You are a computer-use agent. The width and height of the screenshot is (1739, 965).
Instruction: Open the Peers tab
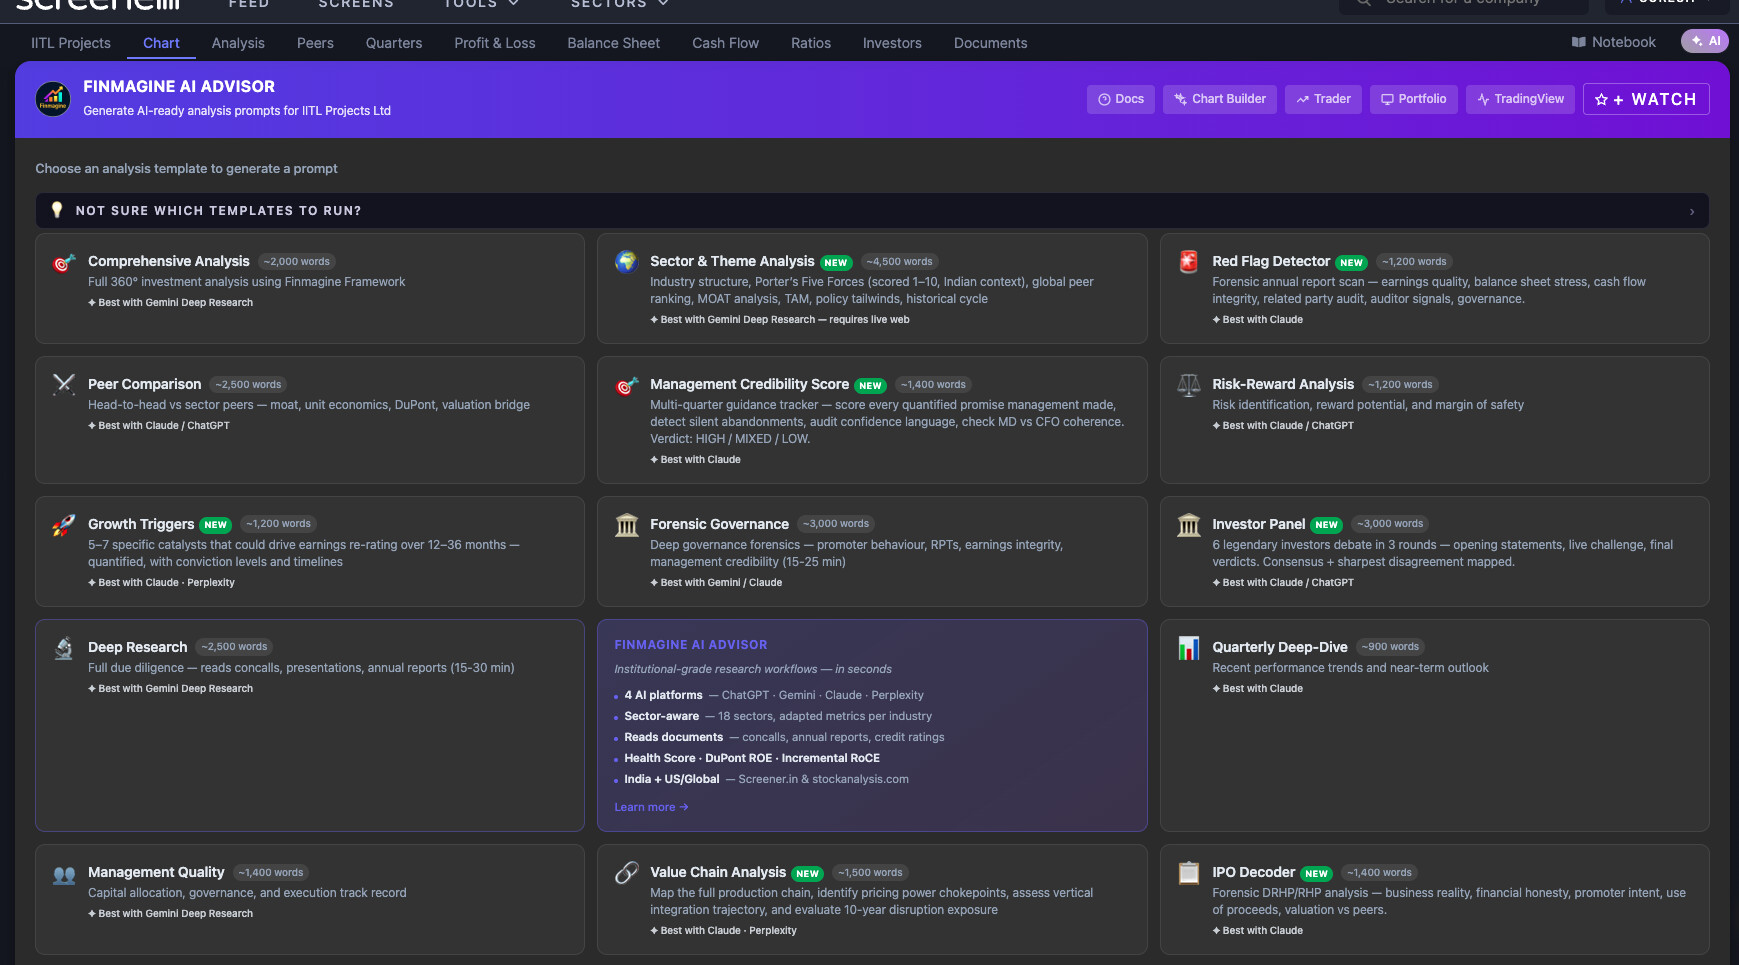click(315, 43)
